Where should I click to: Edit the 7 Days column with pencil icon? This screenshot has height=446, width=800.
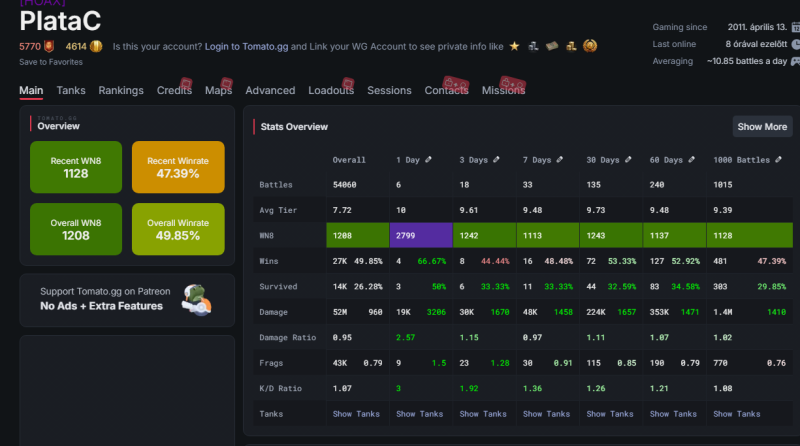[x=560, y=160]
